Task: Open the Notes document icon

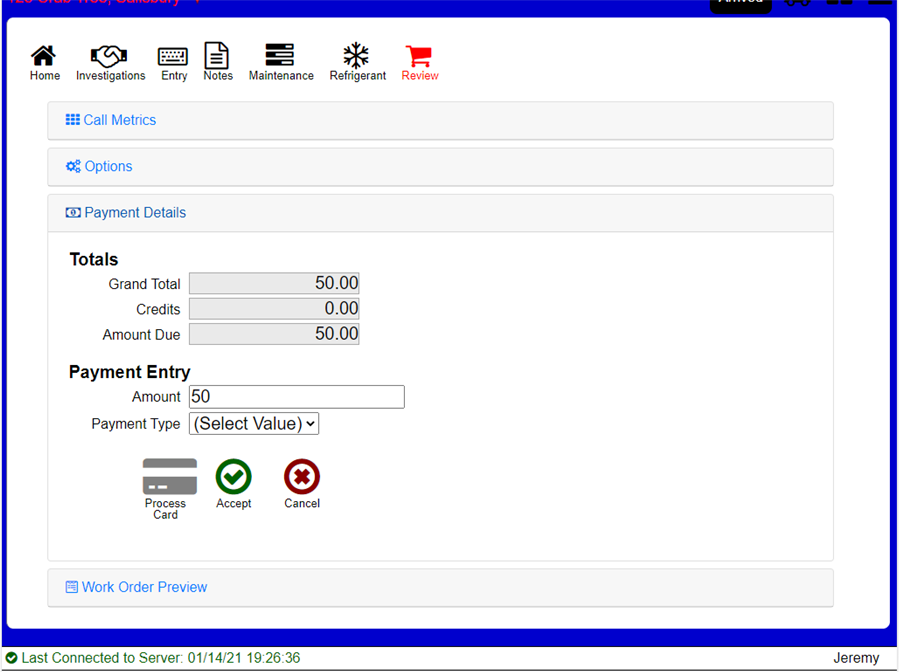Action: (217, 56)
